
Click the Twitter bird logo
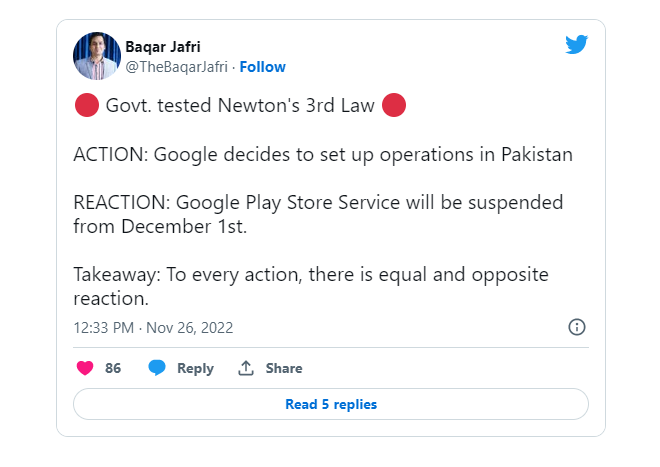576,44
